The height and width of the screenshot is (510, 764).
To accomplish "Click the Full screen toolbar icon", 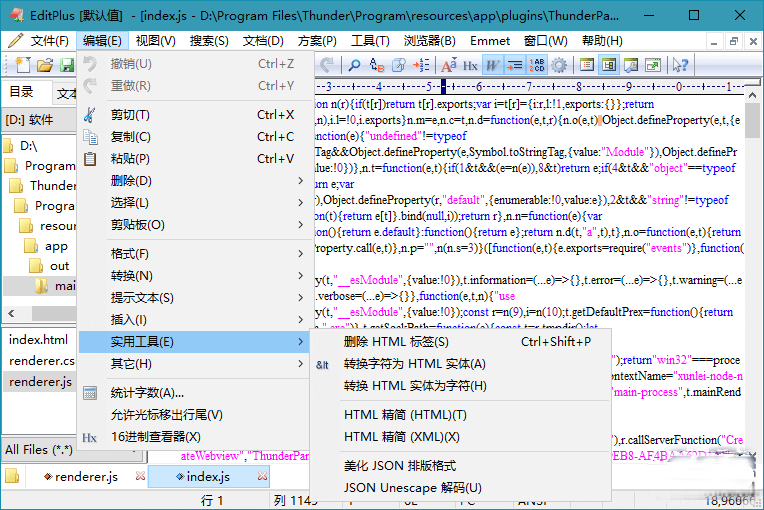I will click(653, 65).
